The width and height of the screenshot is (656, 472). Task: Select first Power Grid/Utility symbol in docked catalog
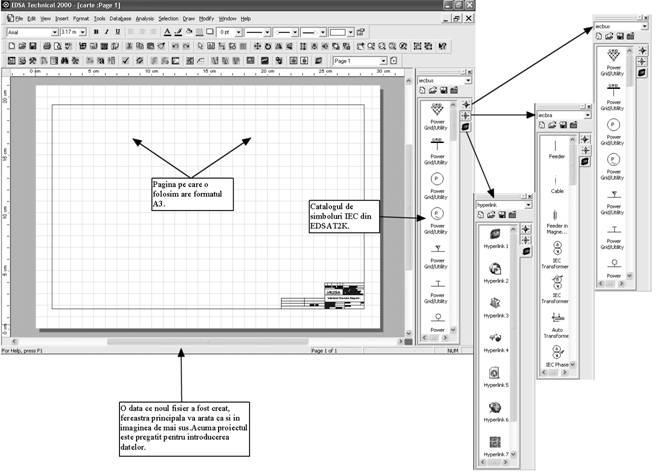(x=436, y=110)
